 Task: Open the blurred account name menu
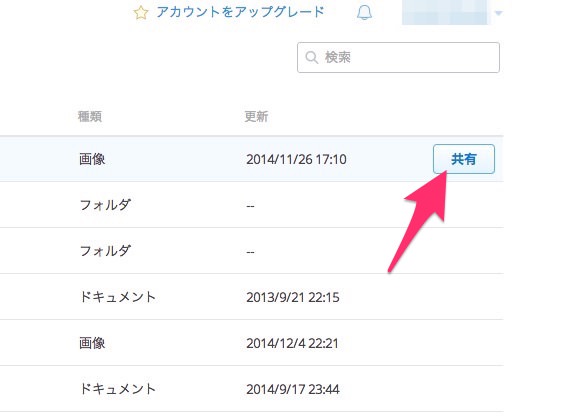point(445,13)
